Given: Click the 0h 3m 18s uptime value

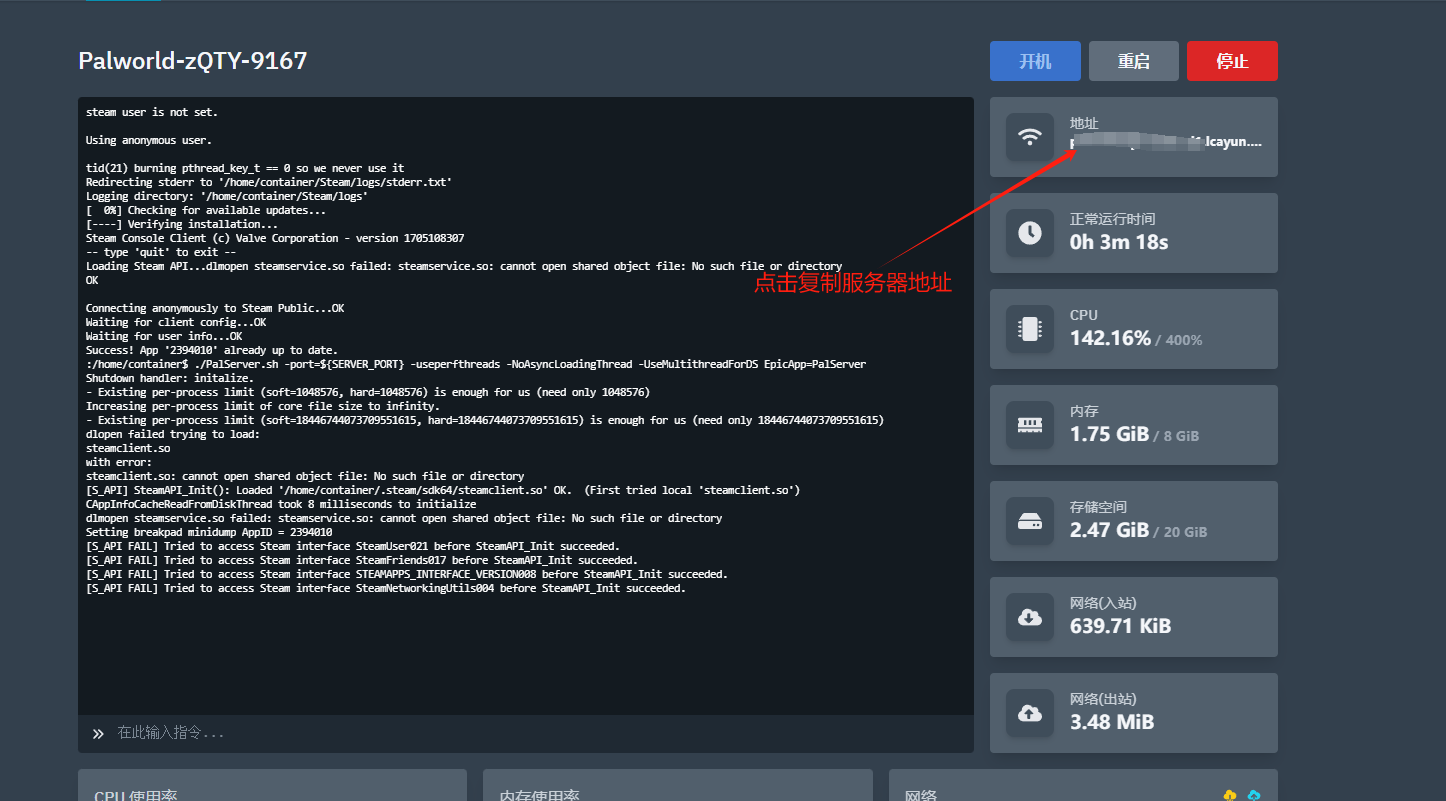Looking at the screenshot, I should coord(1119,242).
